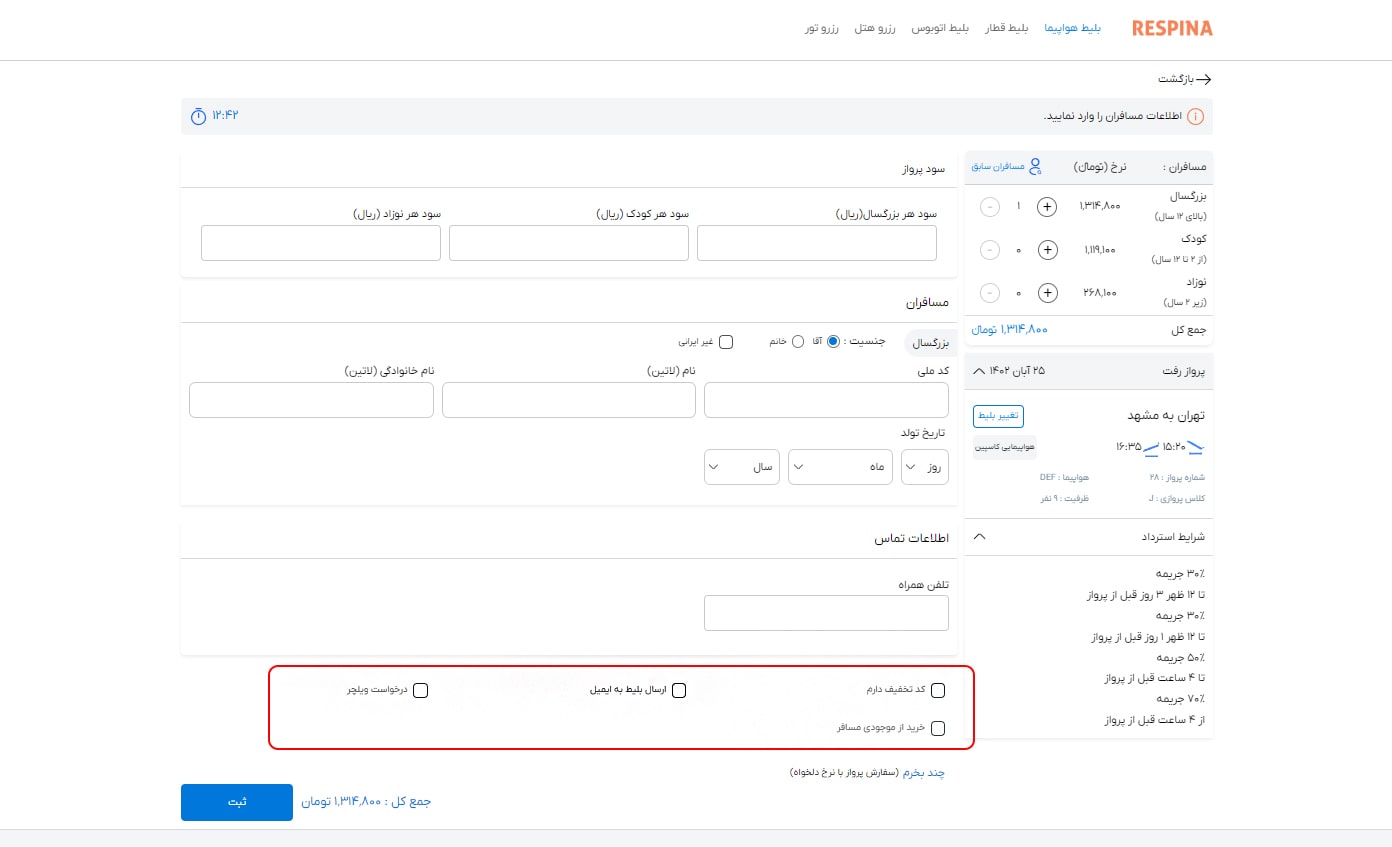1392x847 pixels.
Task: Select female (خانم) gender radio button
Action: tap(797, 342)
